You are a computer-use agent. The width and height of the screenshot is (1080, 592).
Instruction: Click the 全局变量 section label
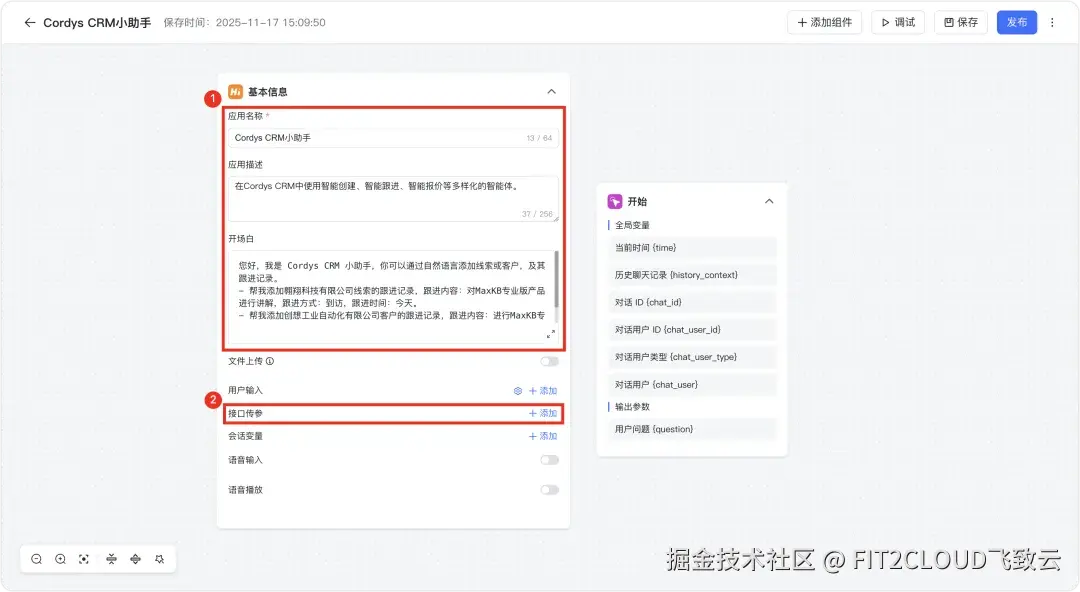632,225
